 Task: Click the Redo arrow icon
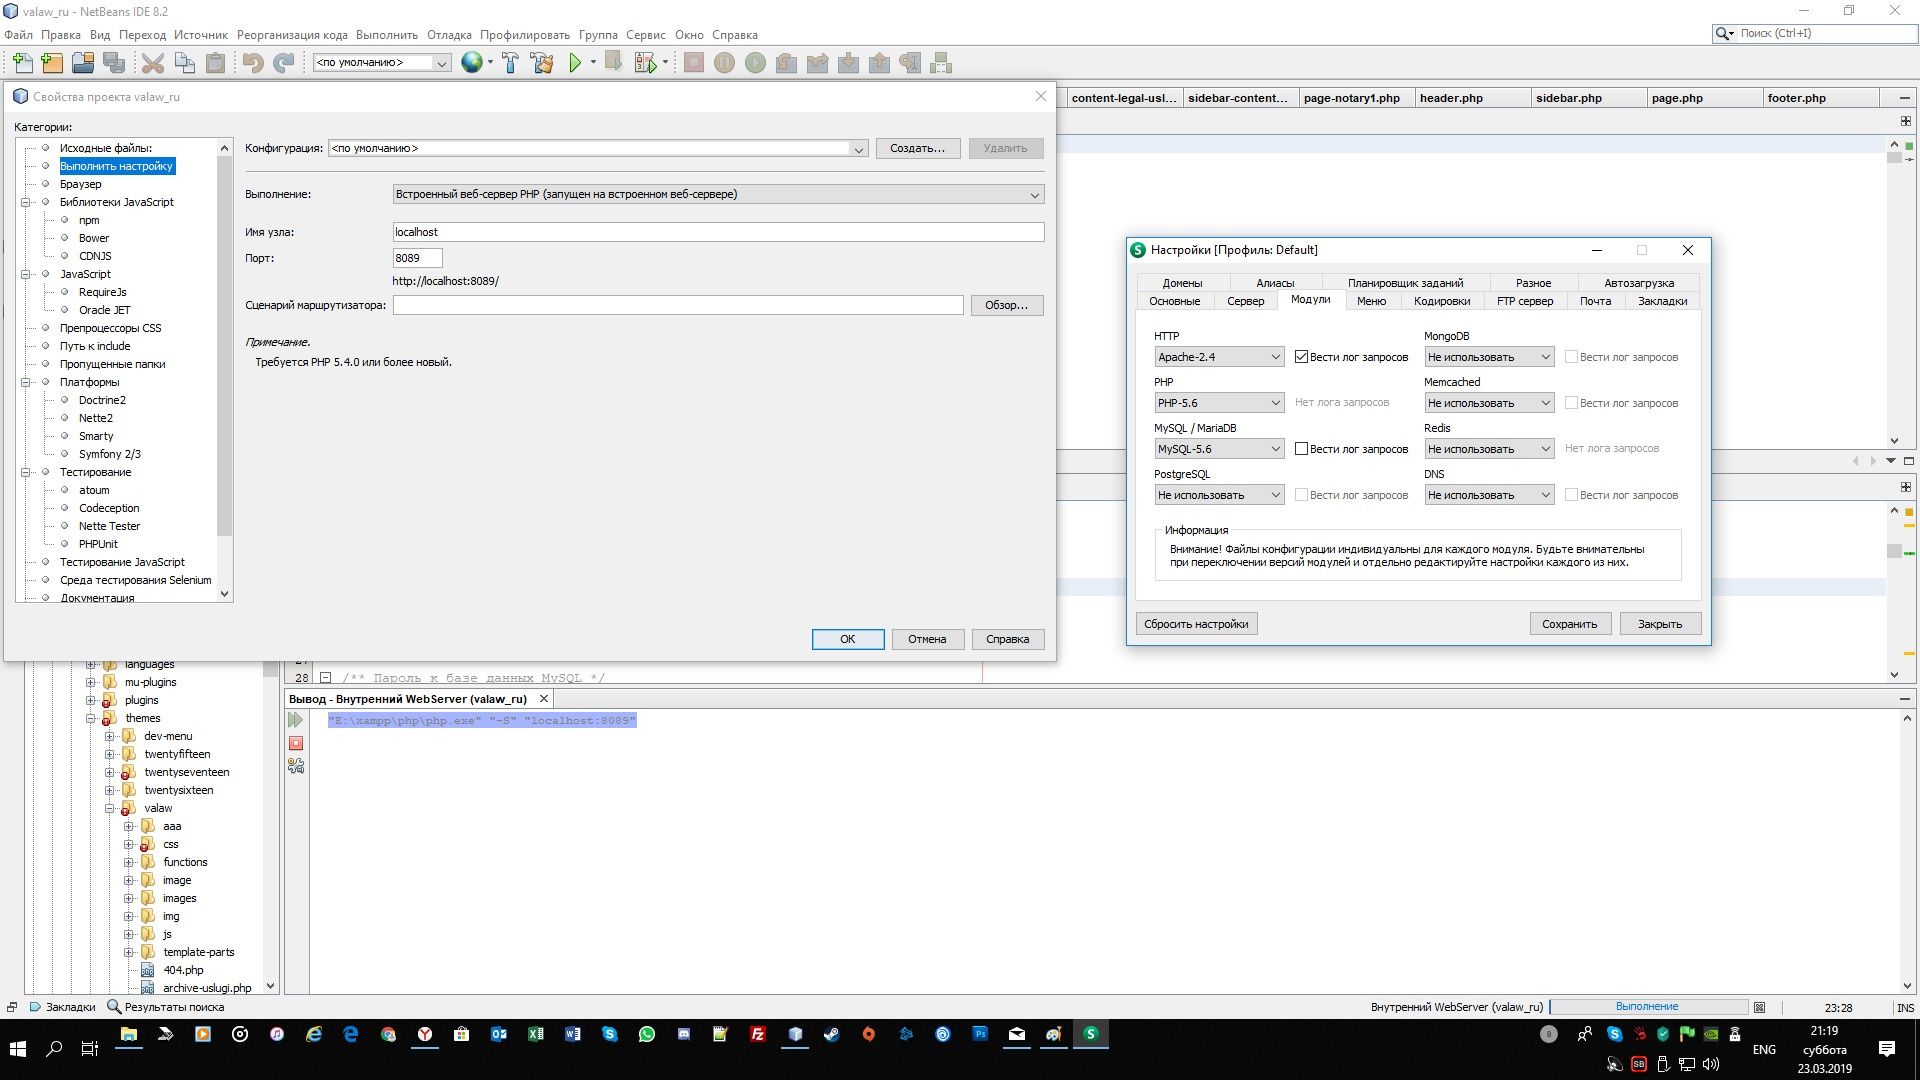click(284, 63)
